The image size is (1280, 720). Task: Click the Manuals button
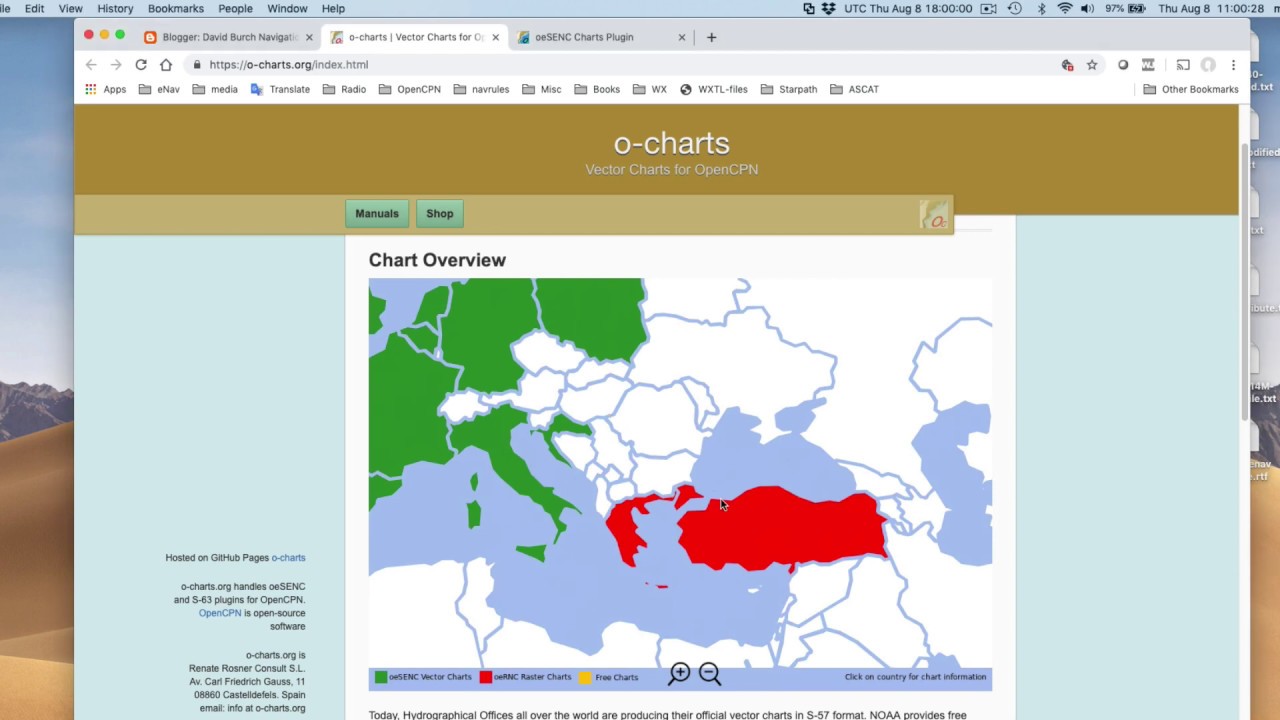(x=377, y=214)
